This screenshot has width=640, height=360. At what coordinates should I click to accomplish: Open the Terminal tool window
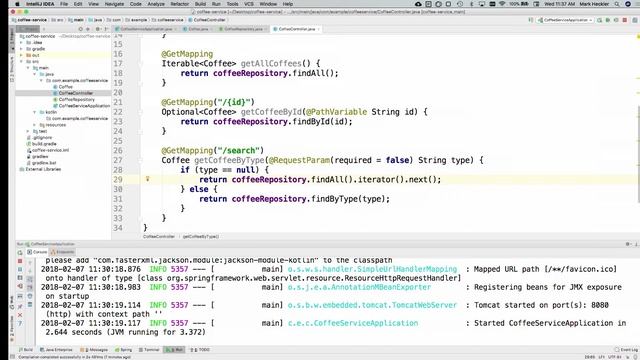pos(149,350)
